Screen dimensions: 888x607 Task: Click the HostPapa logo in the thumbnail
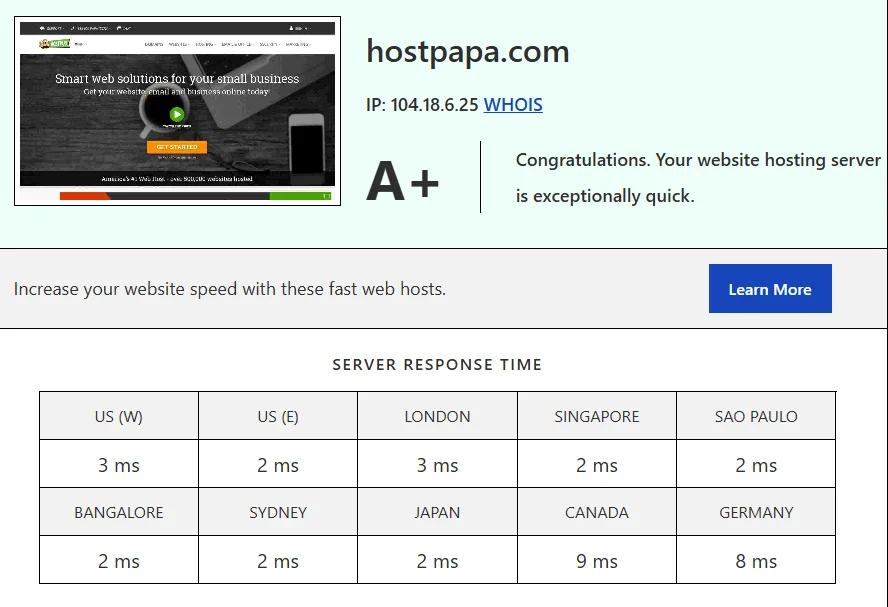coord(54,44)
